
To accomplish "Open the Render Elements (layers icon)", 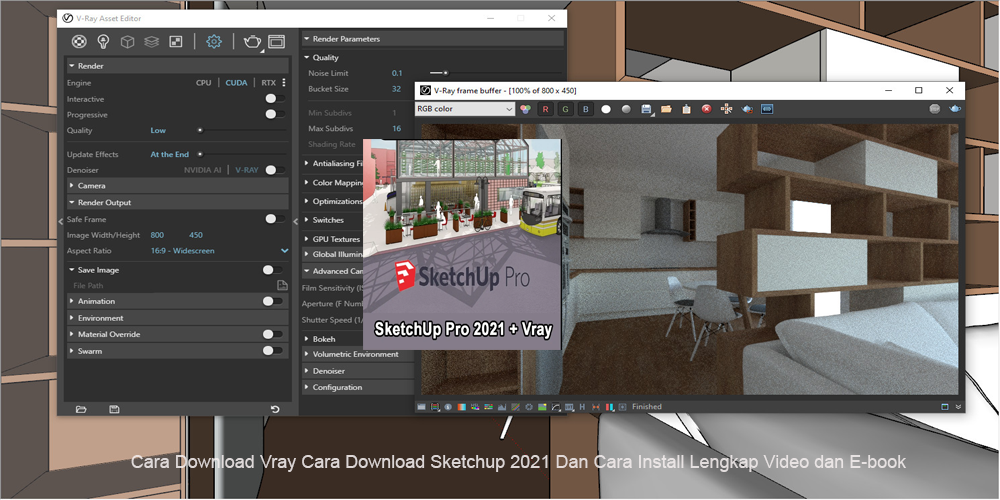I will point(151,41).
